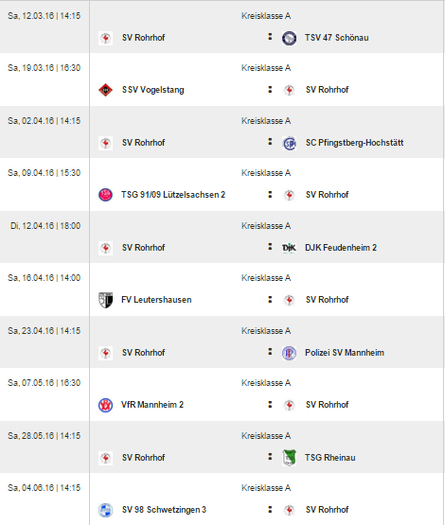
Task: Open the DJK Feudenheim 2 team link
Action: click(341, 247)
